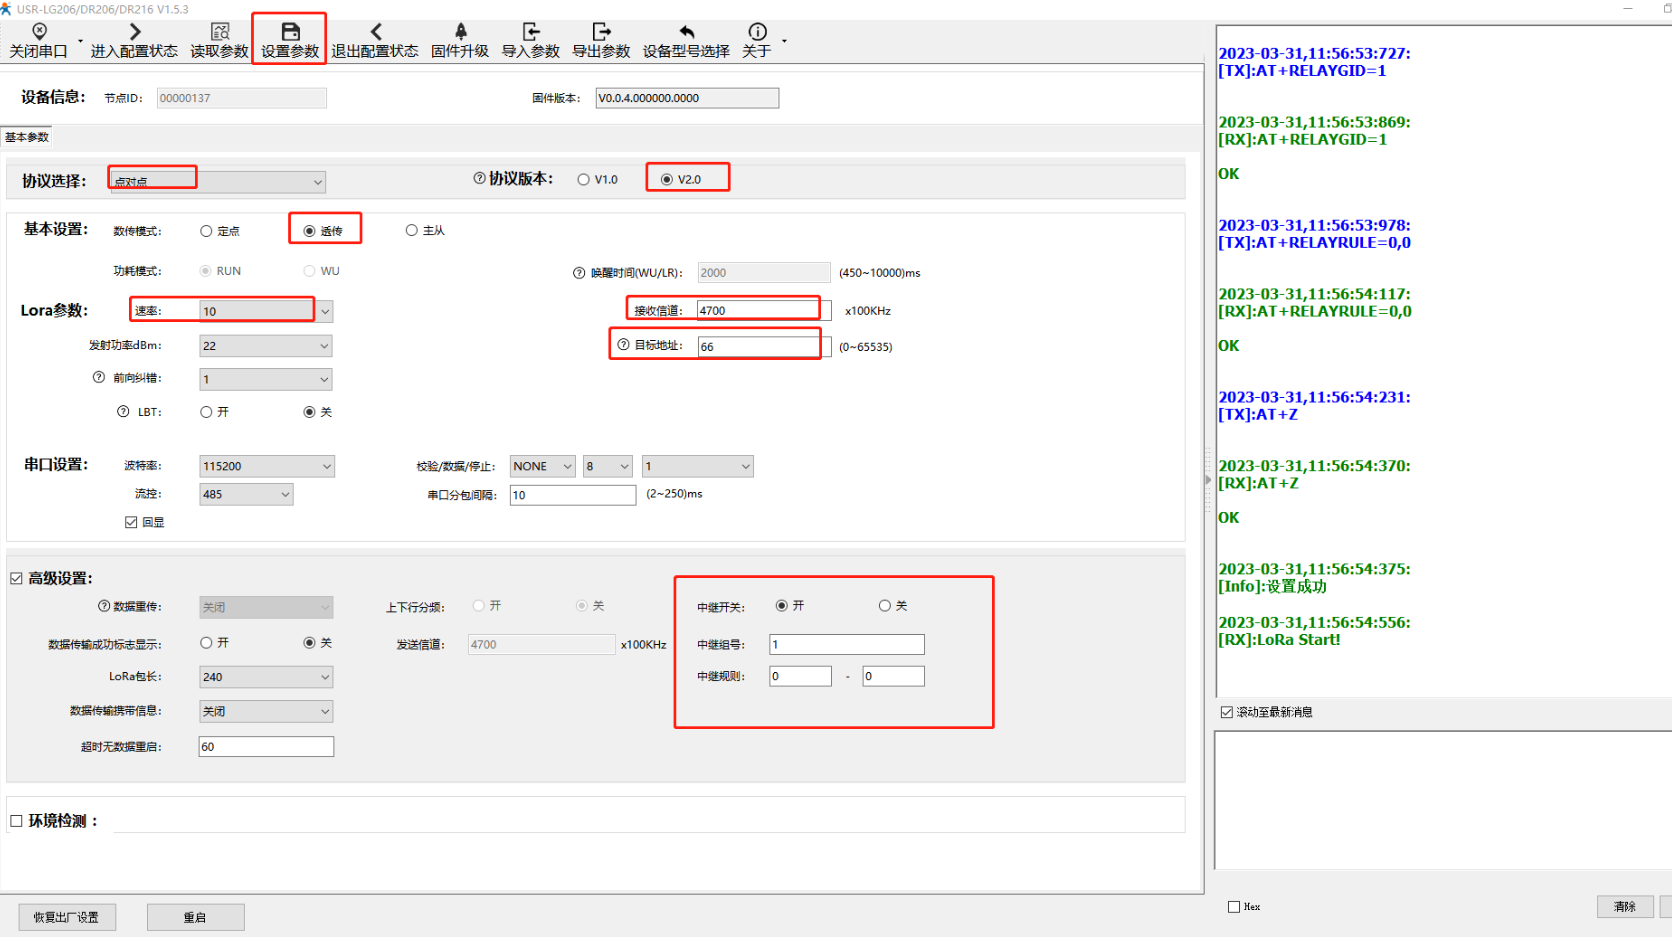Image resolution: width=1672 pixels, height=937 pixels.
Task: Click the 恢复出厂设置 button
Action: (66, 917)
